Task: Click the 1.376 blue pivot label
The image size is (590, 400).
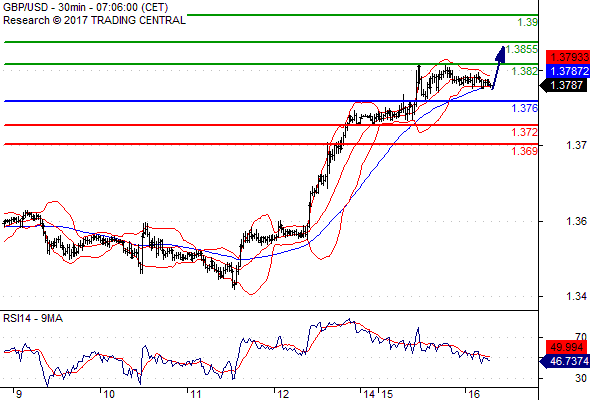Action: pyautogui.click(x=525, y=108)
